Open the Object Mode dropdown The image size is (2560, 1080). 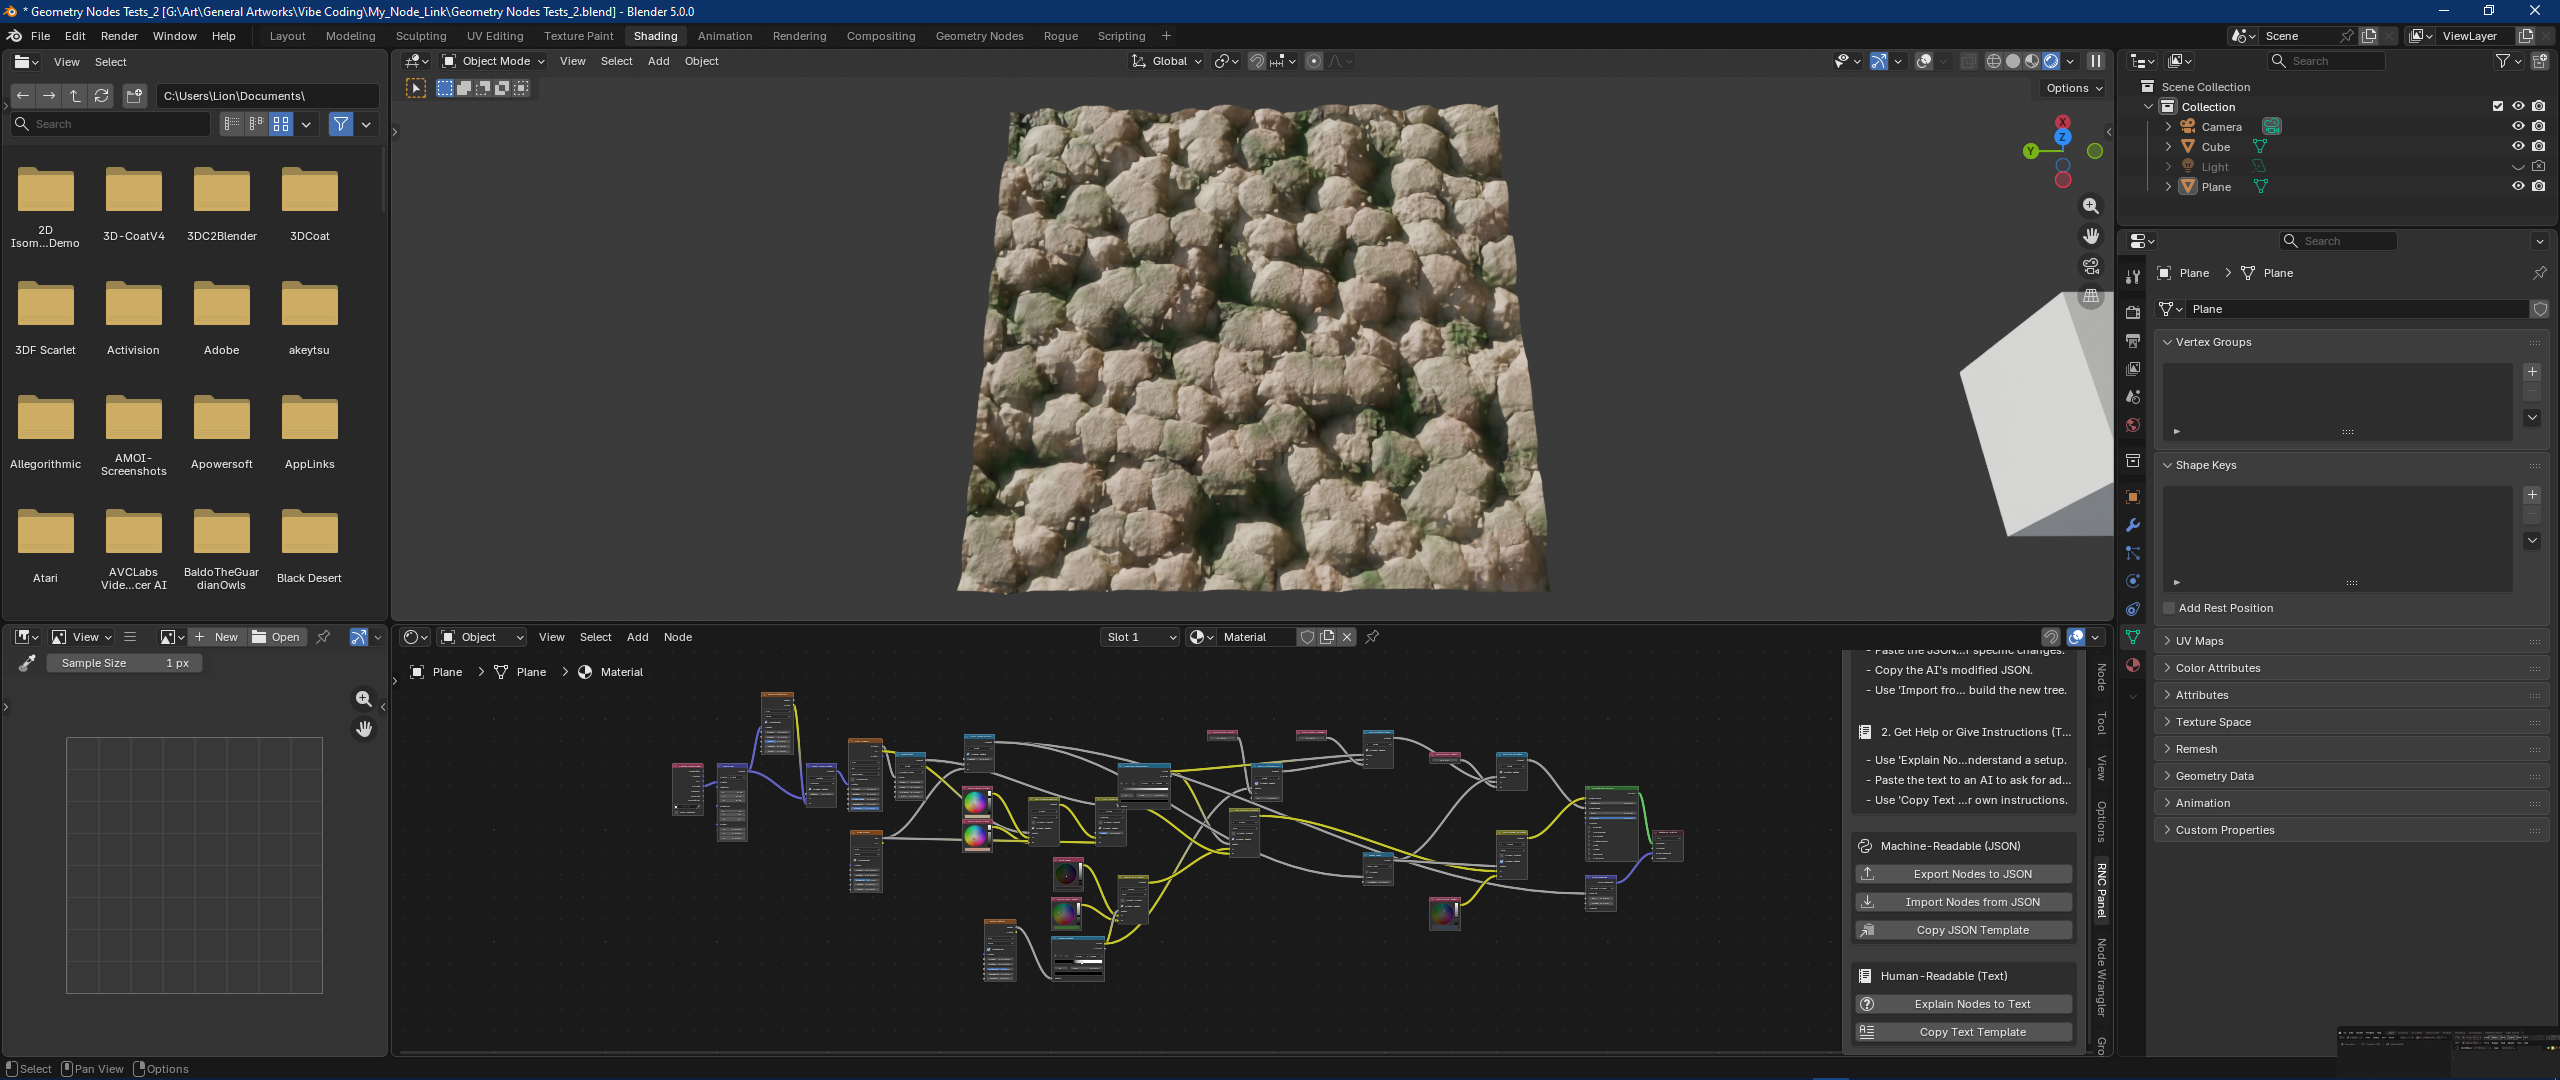(495, 61)
